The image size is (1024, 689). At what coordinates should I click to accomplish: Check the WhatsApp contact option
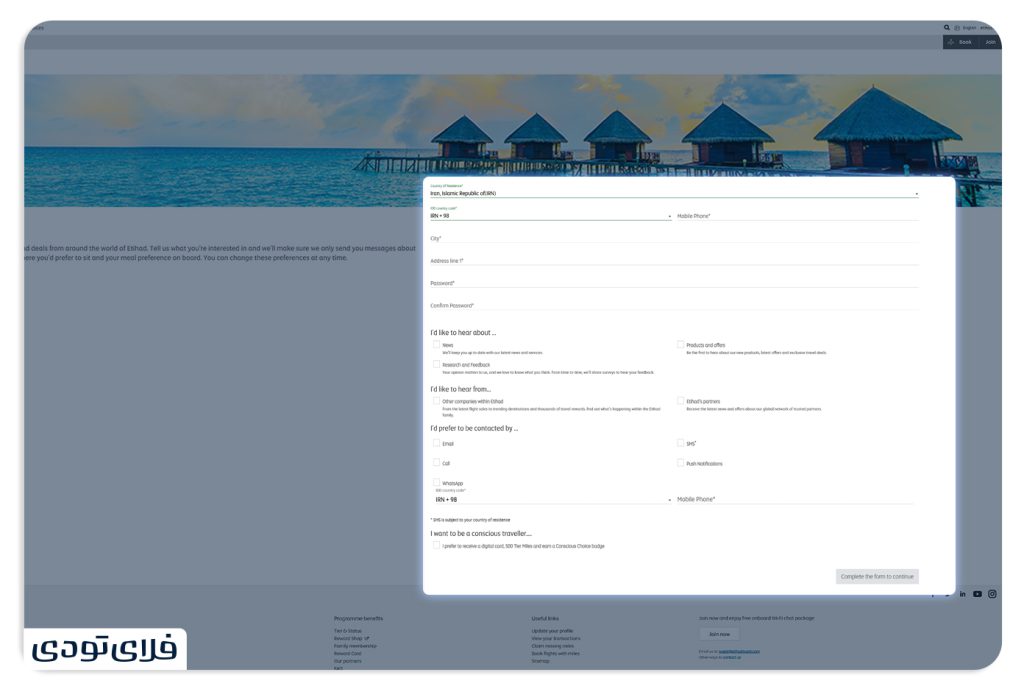(436, 483)
